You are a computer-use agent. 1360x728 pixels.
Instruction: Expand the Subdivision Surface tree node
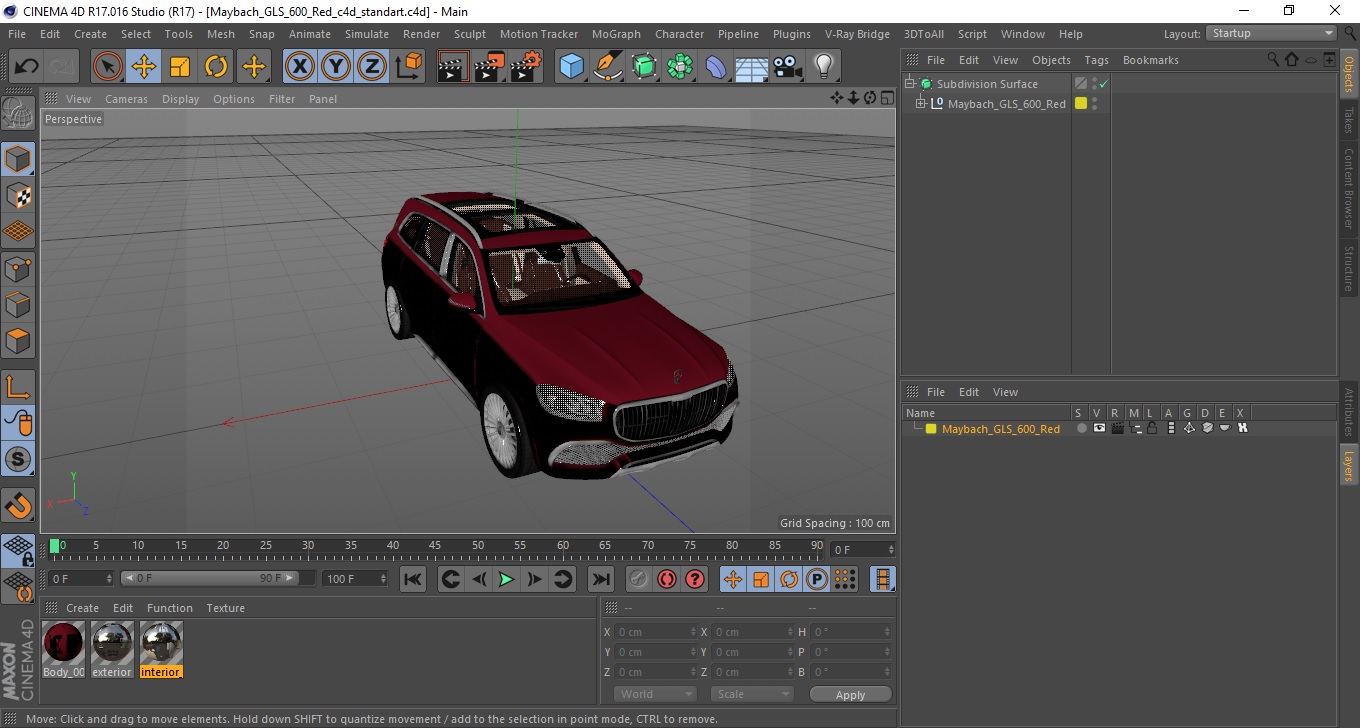tap(910, 84)
